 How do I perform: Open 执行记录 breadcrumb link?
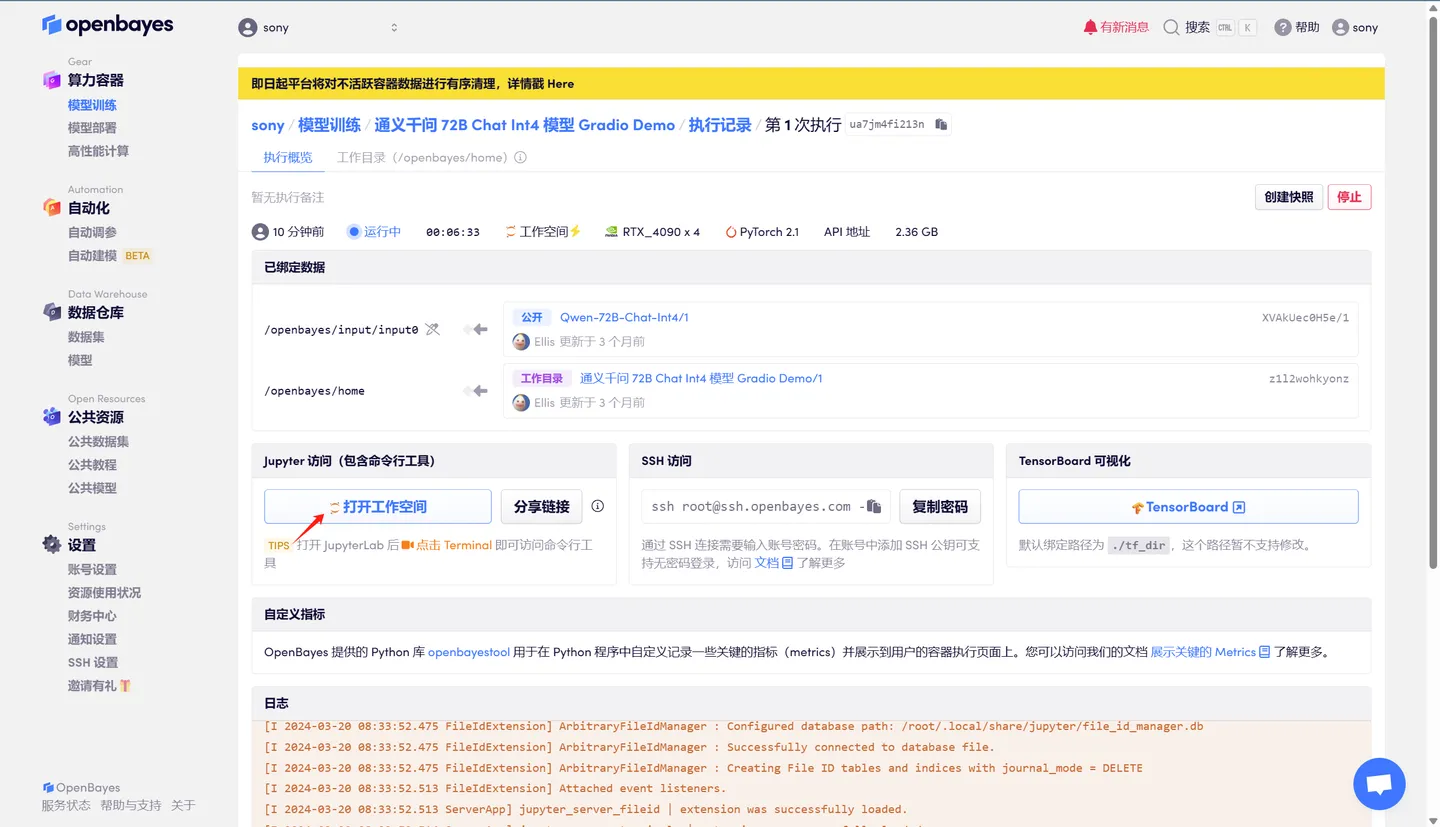pyautogui.click(x=720, y=125)
